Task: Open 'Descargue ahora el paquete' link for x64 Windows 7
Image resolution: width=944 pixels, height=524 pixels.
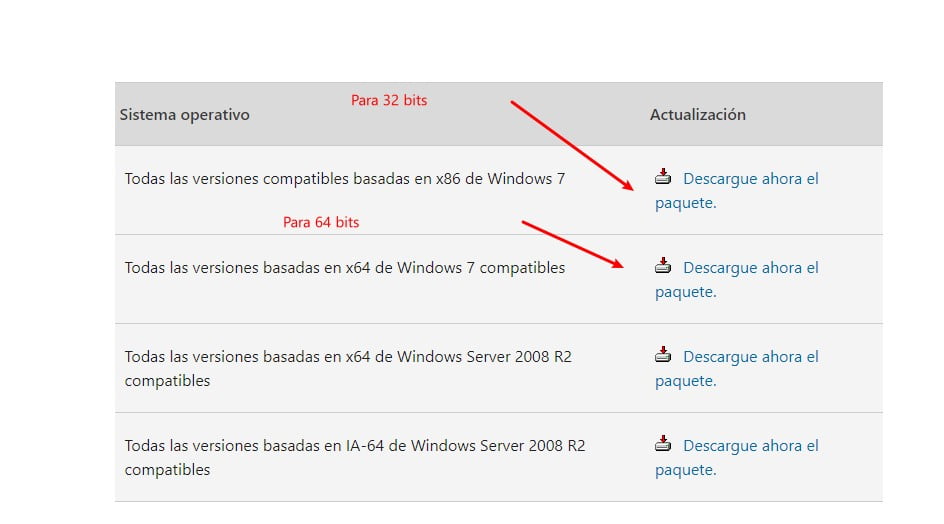Action: 737,279
